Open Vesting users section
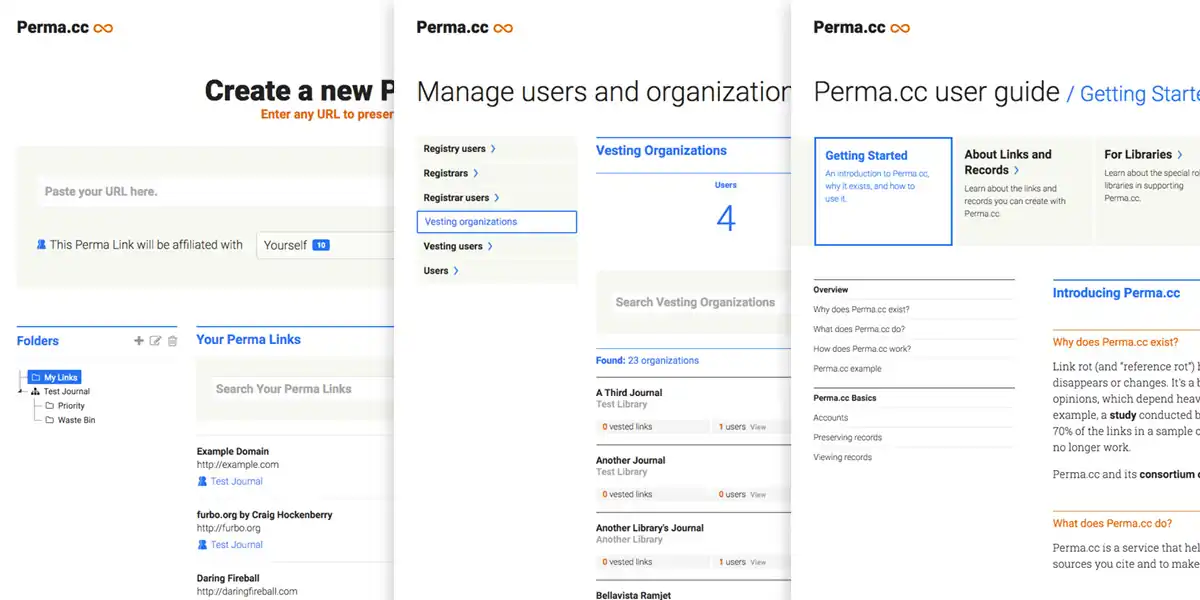The height and width of the screenshot is (600, 1200). pos(453,246)
